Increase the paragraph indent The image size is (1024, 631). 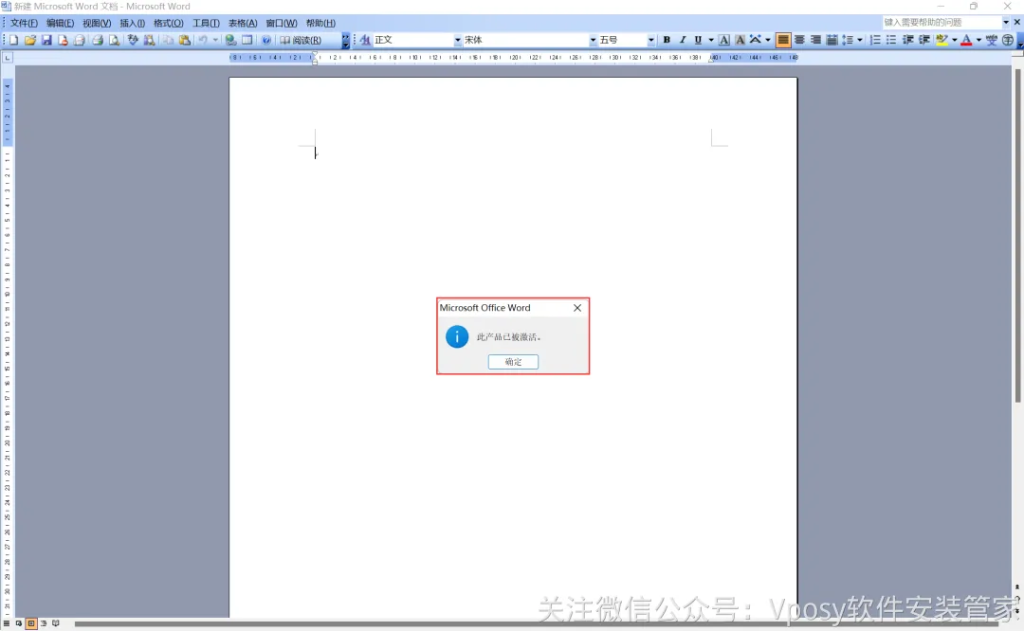(924, 40)
